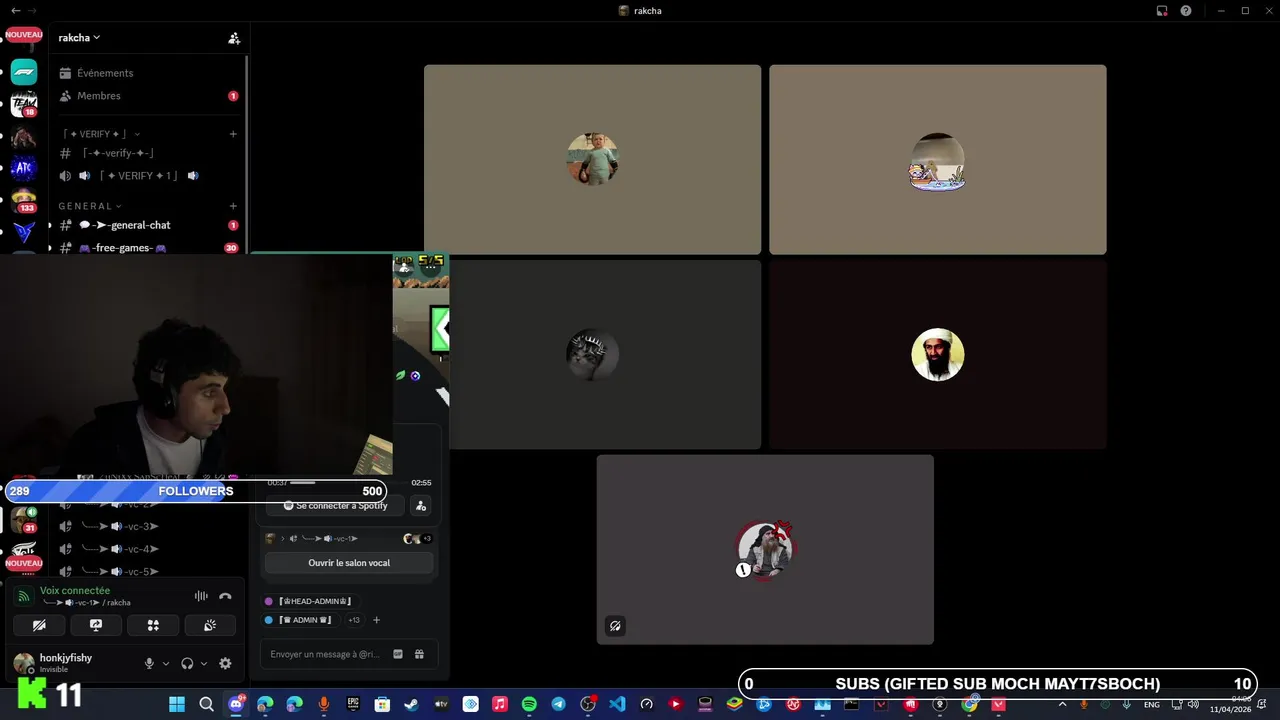Toggle the camera on
Image resolution: width=1280 pixels, height=720 pixels.
[39, 625]
